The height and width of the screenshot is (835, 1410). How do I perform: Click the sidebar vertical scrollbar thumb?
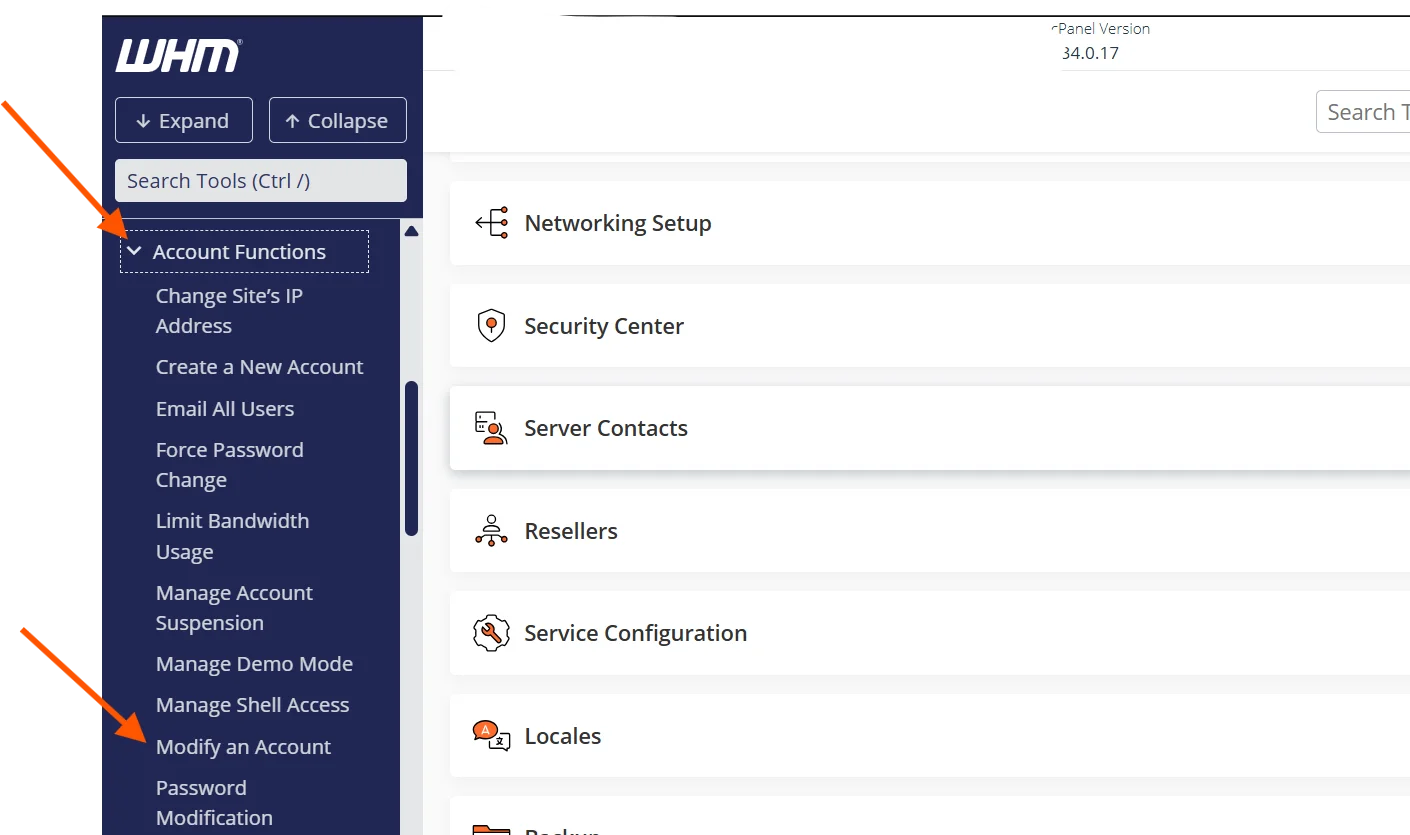tap(411, 458)
